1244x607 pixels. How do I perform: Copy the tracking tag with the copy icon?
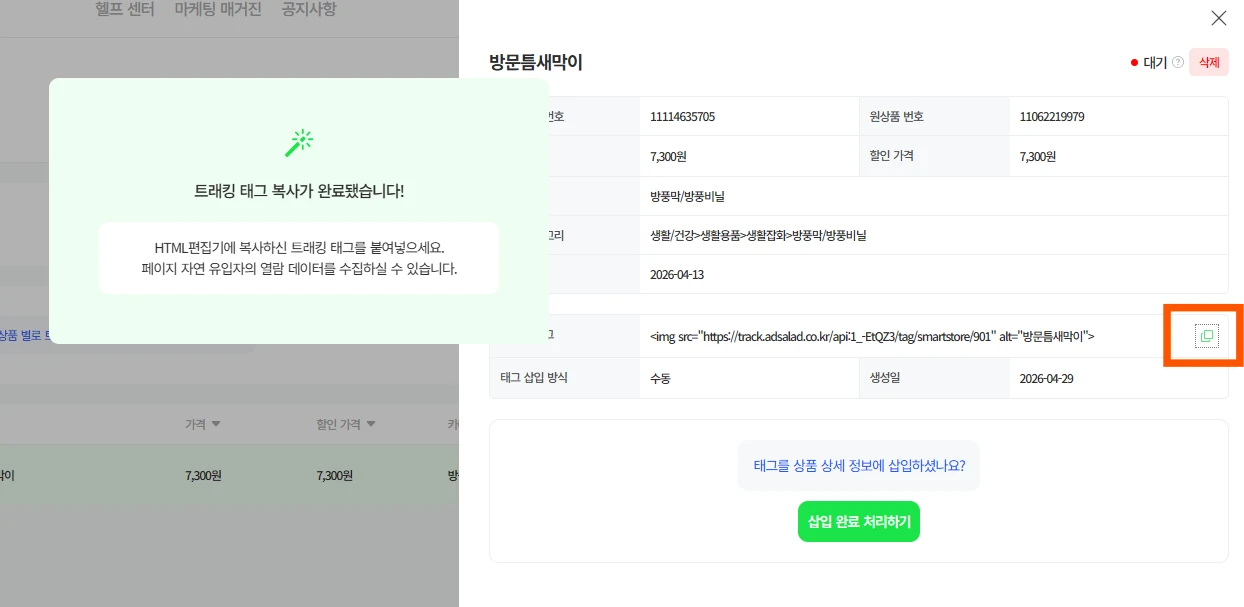1206,336
